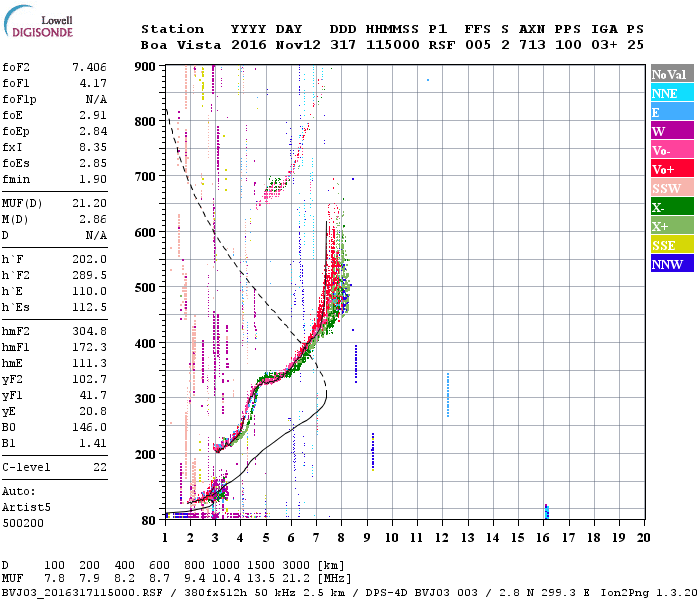The image size is (700, 600).
Task: Click the MUF 7.8 table value
Action: pyautogui.click(x=54, y=579)
